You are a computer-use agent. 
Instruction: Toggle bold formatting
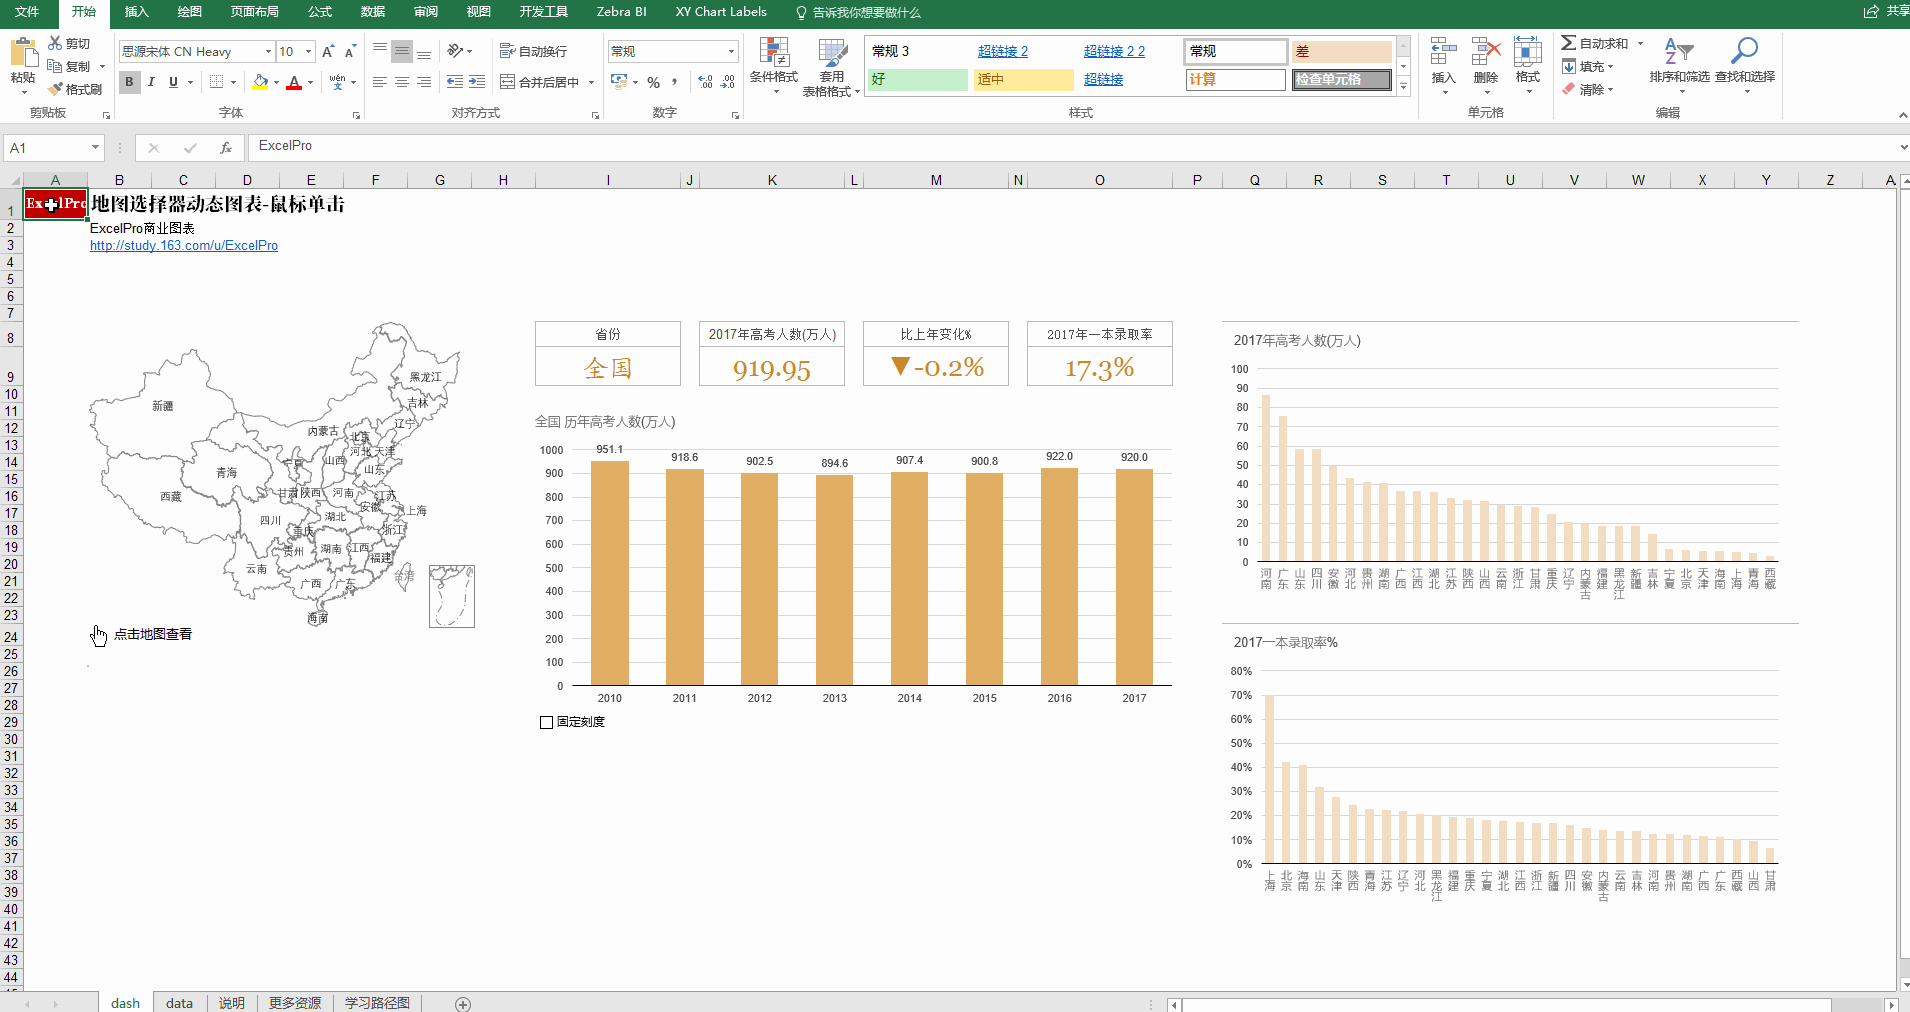coord(128,82)
